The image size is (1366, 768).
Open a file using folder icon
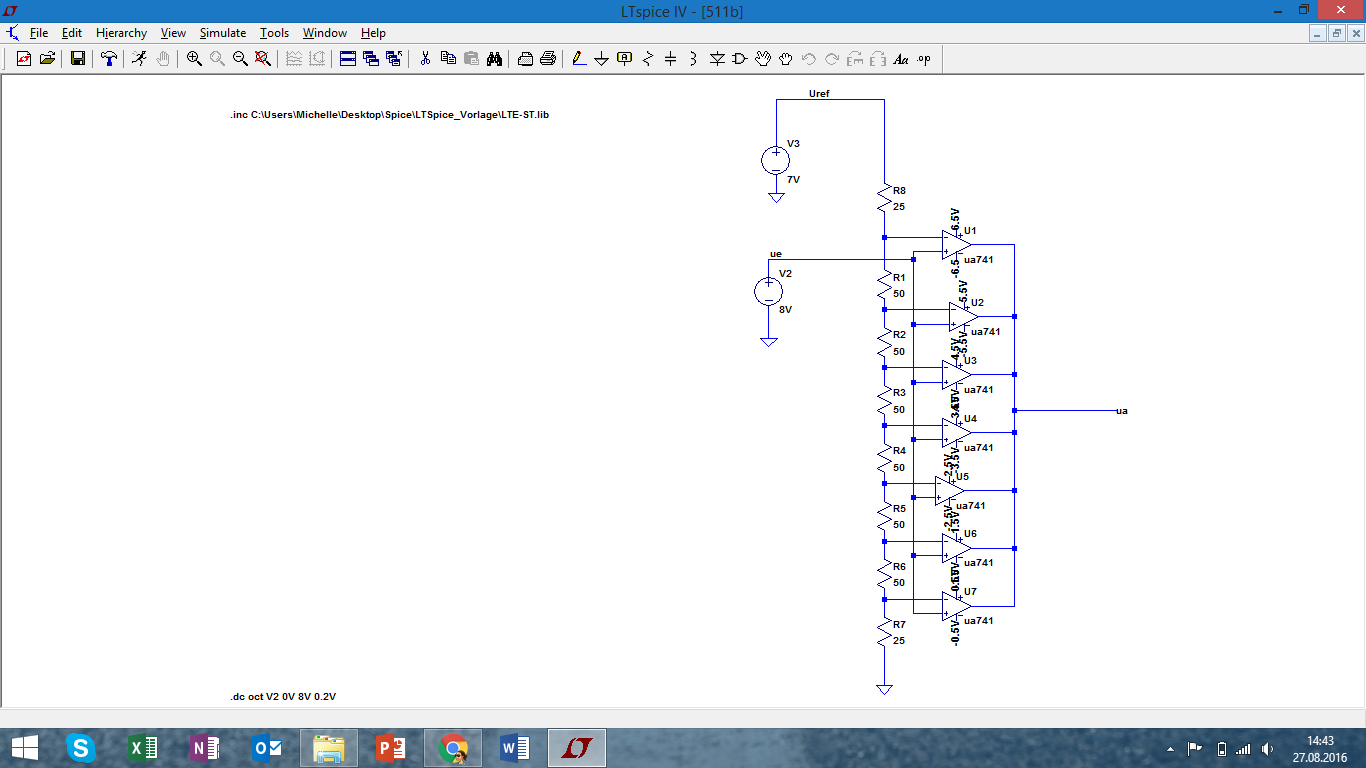pos(47,59)
